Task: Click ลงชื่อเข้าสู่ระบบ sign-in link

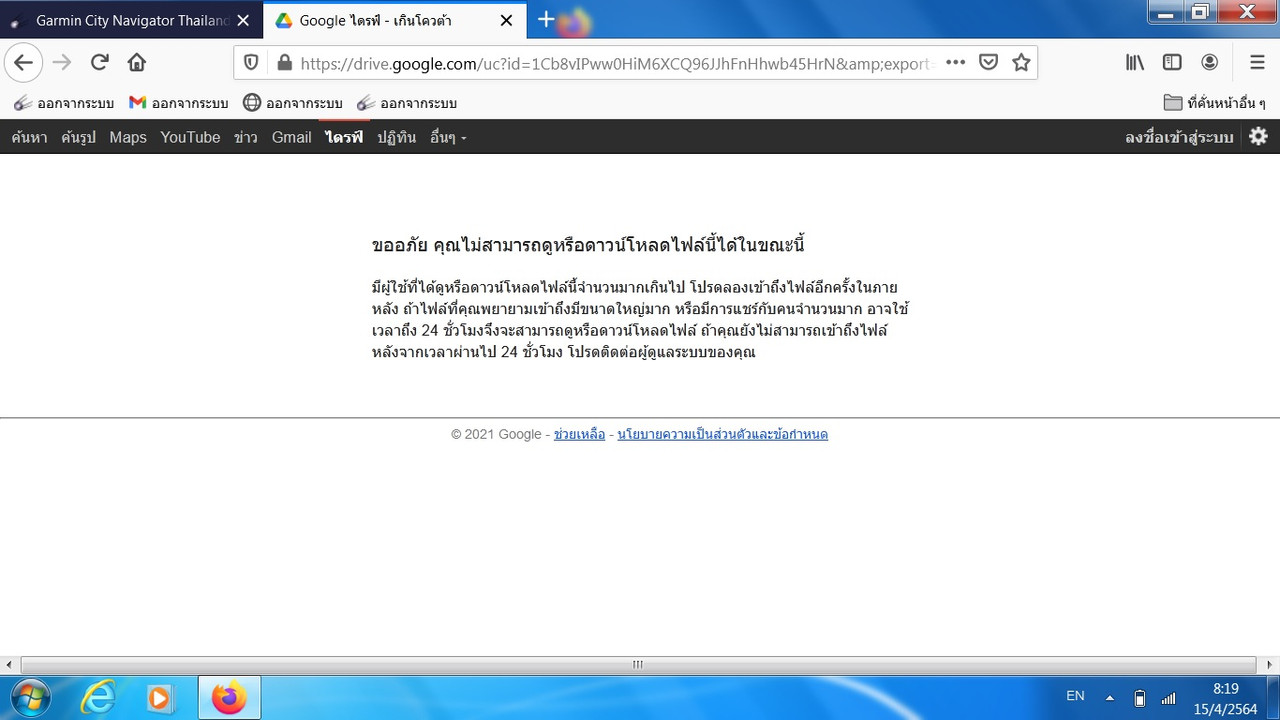Action: point(1179,137)
